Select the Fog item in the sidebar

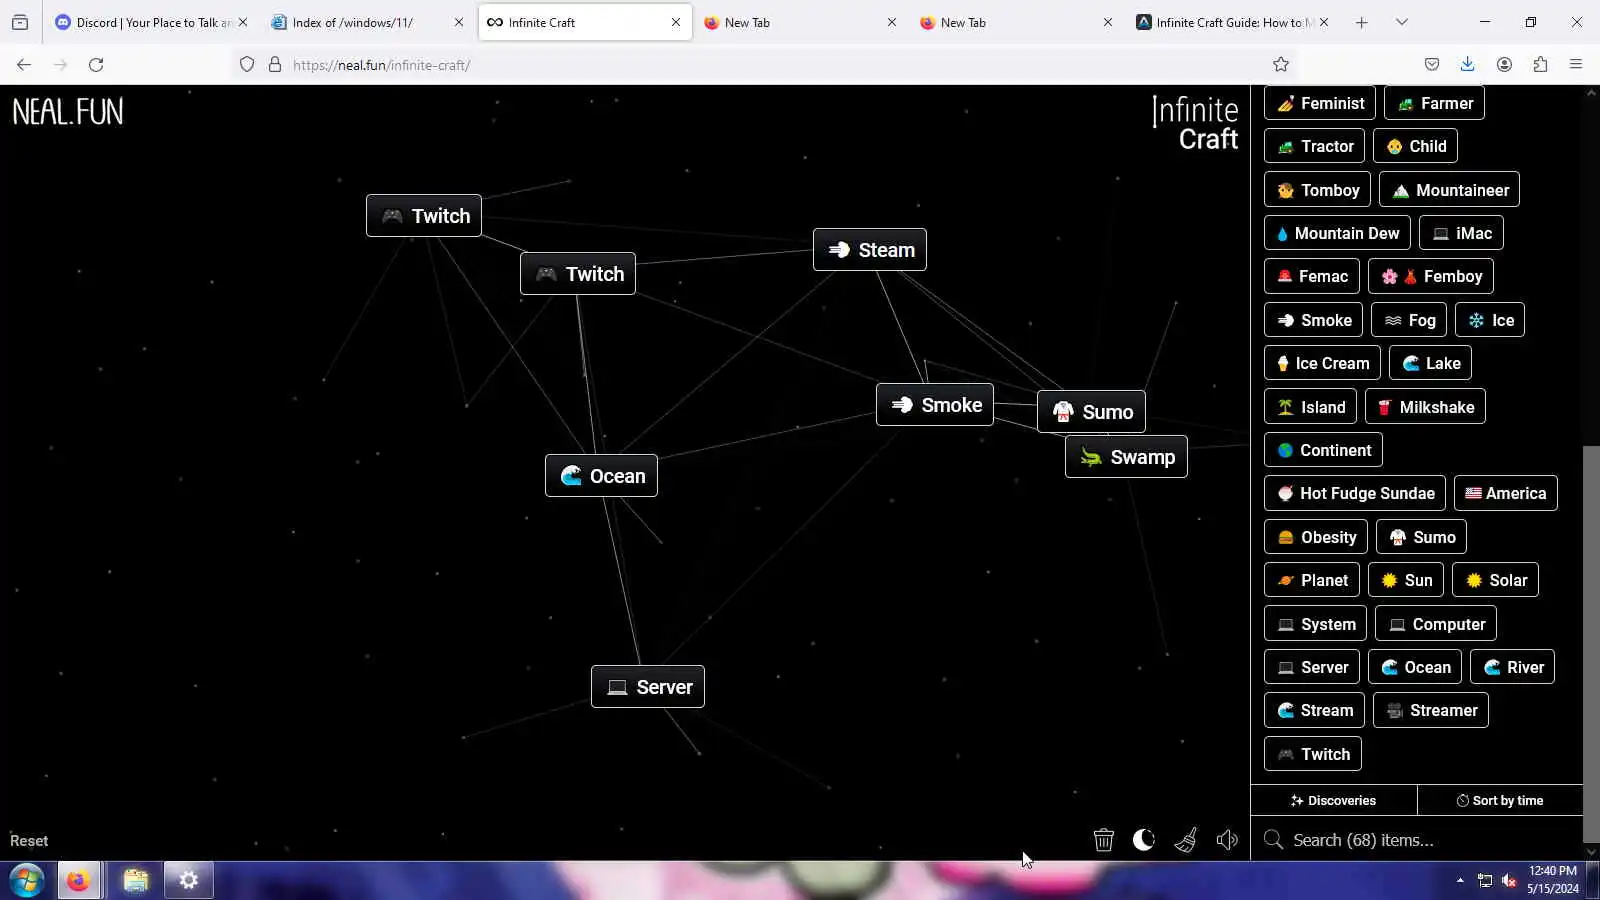tap(1409, 320)
